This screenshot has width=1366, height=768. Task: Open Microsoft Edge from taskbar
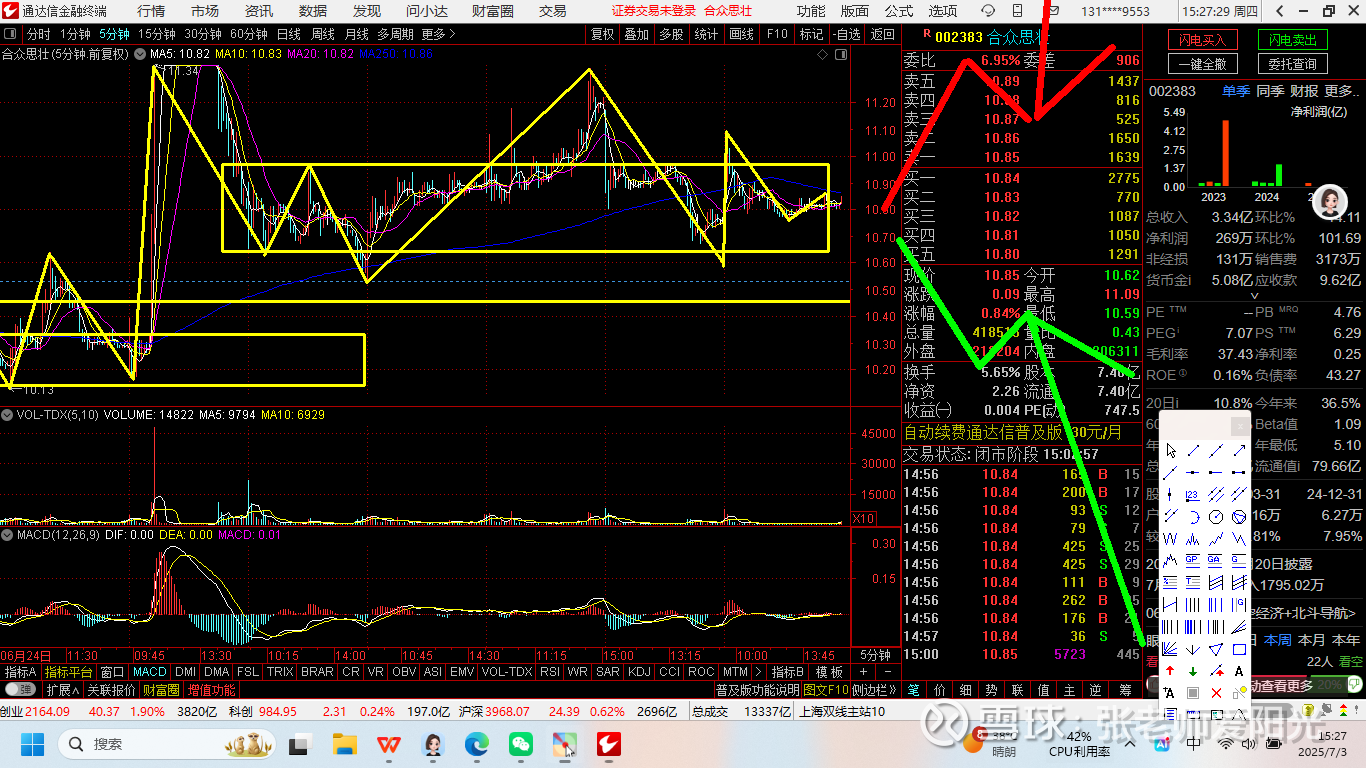[477, 744]
